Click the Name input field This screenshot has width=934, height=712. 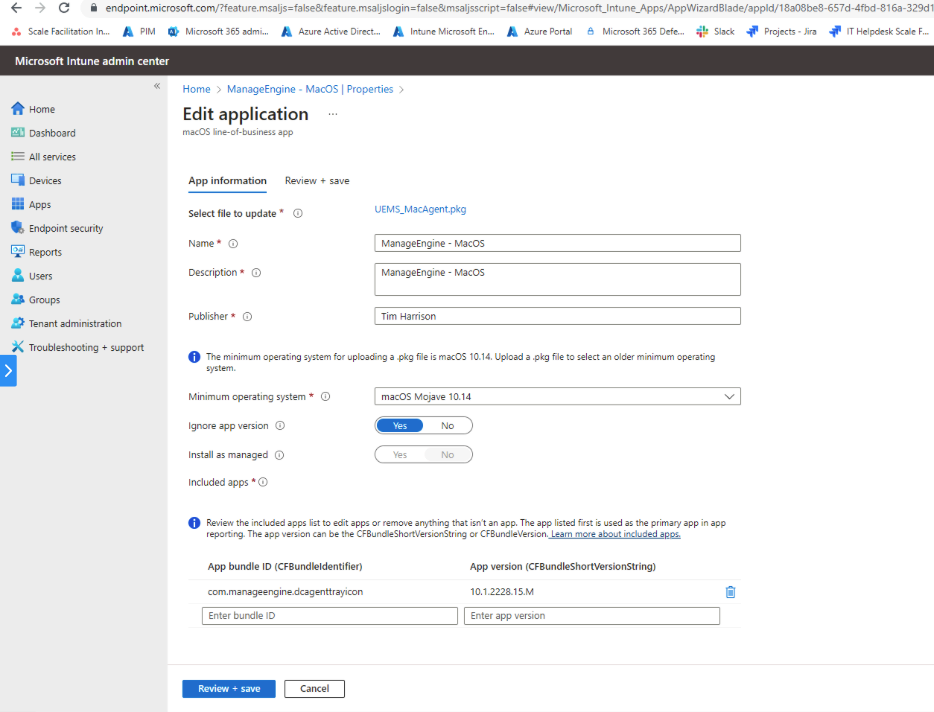point(558,243)
